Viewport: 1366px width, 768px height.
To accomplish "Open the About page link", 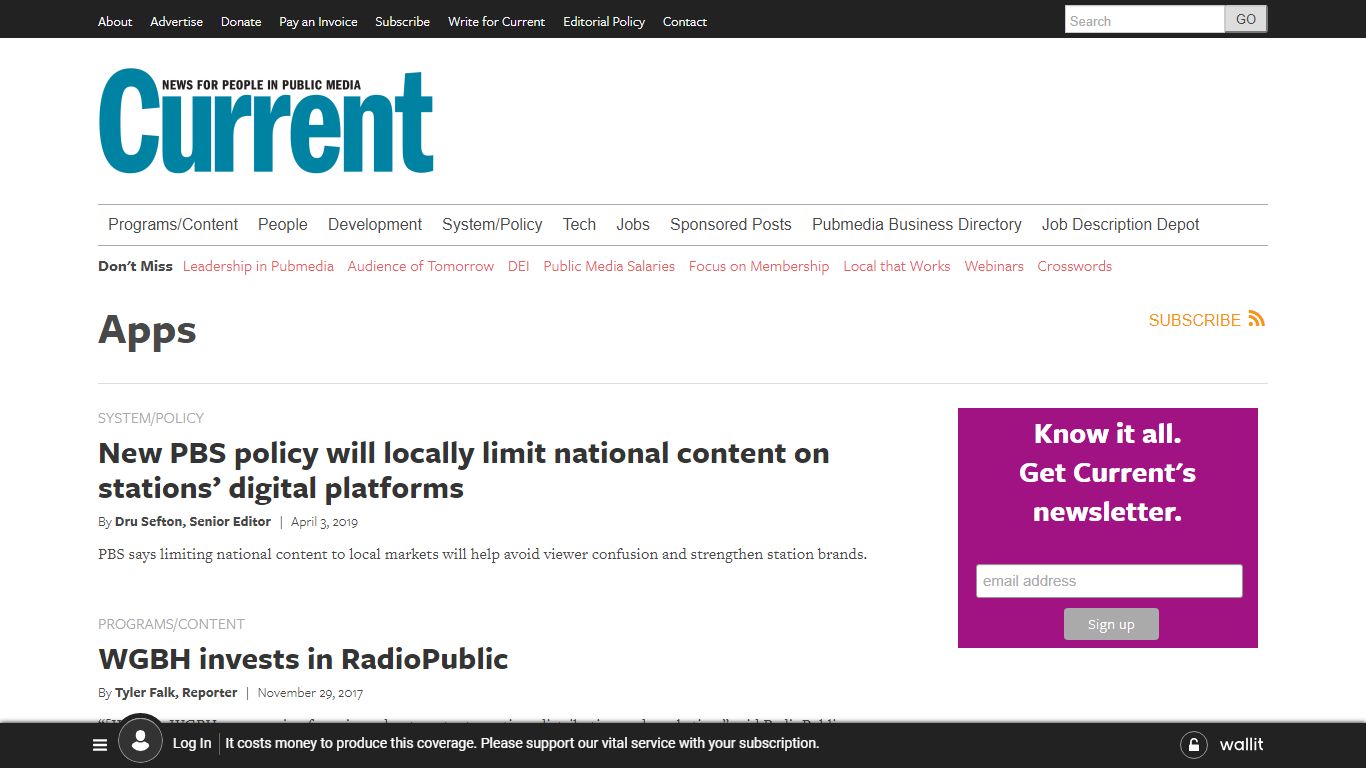I will coord(115,21).
